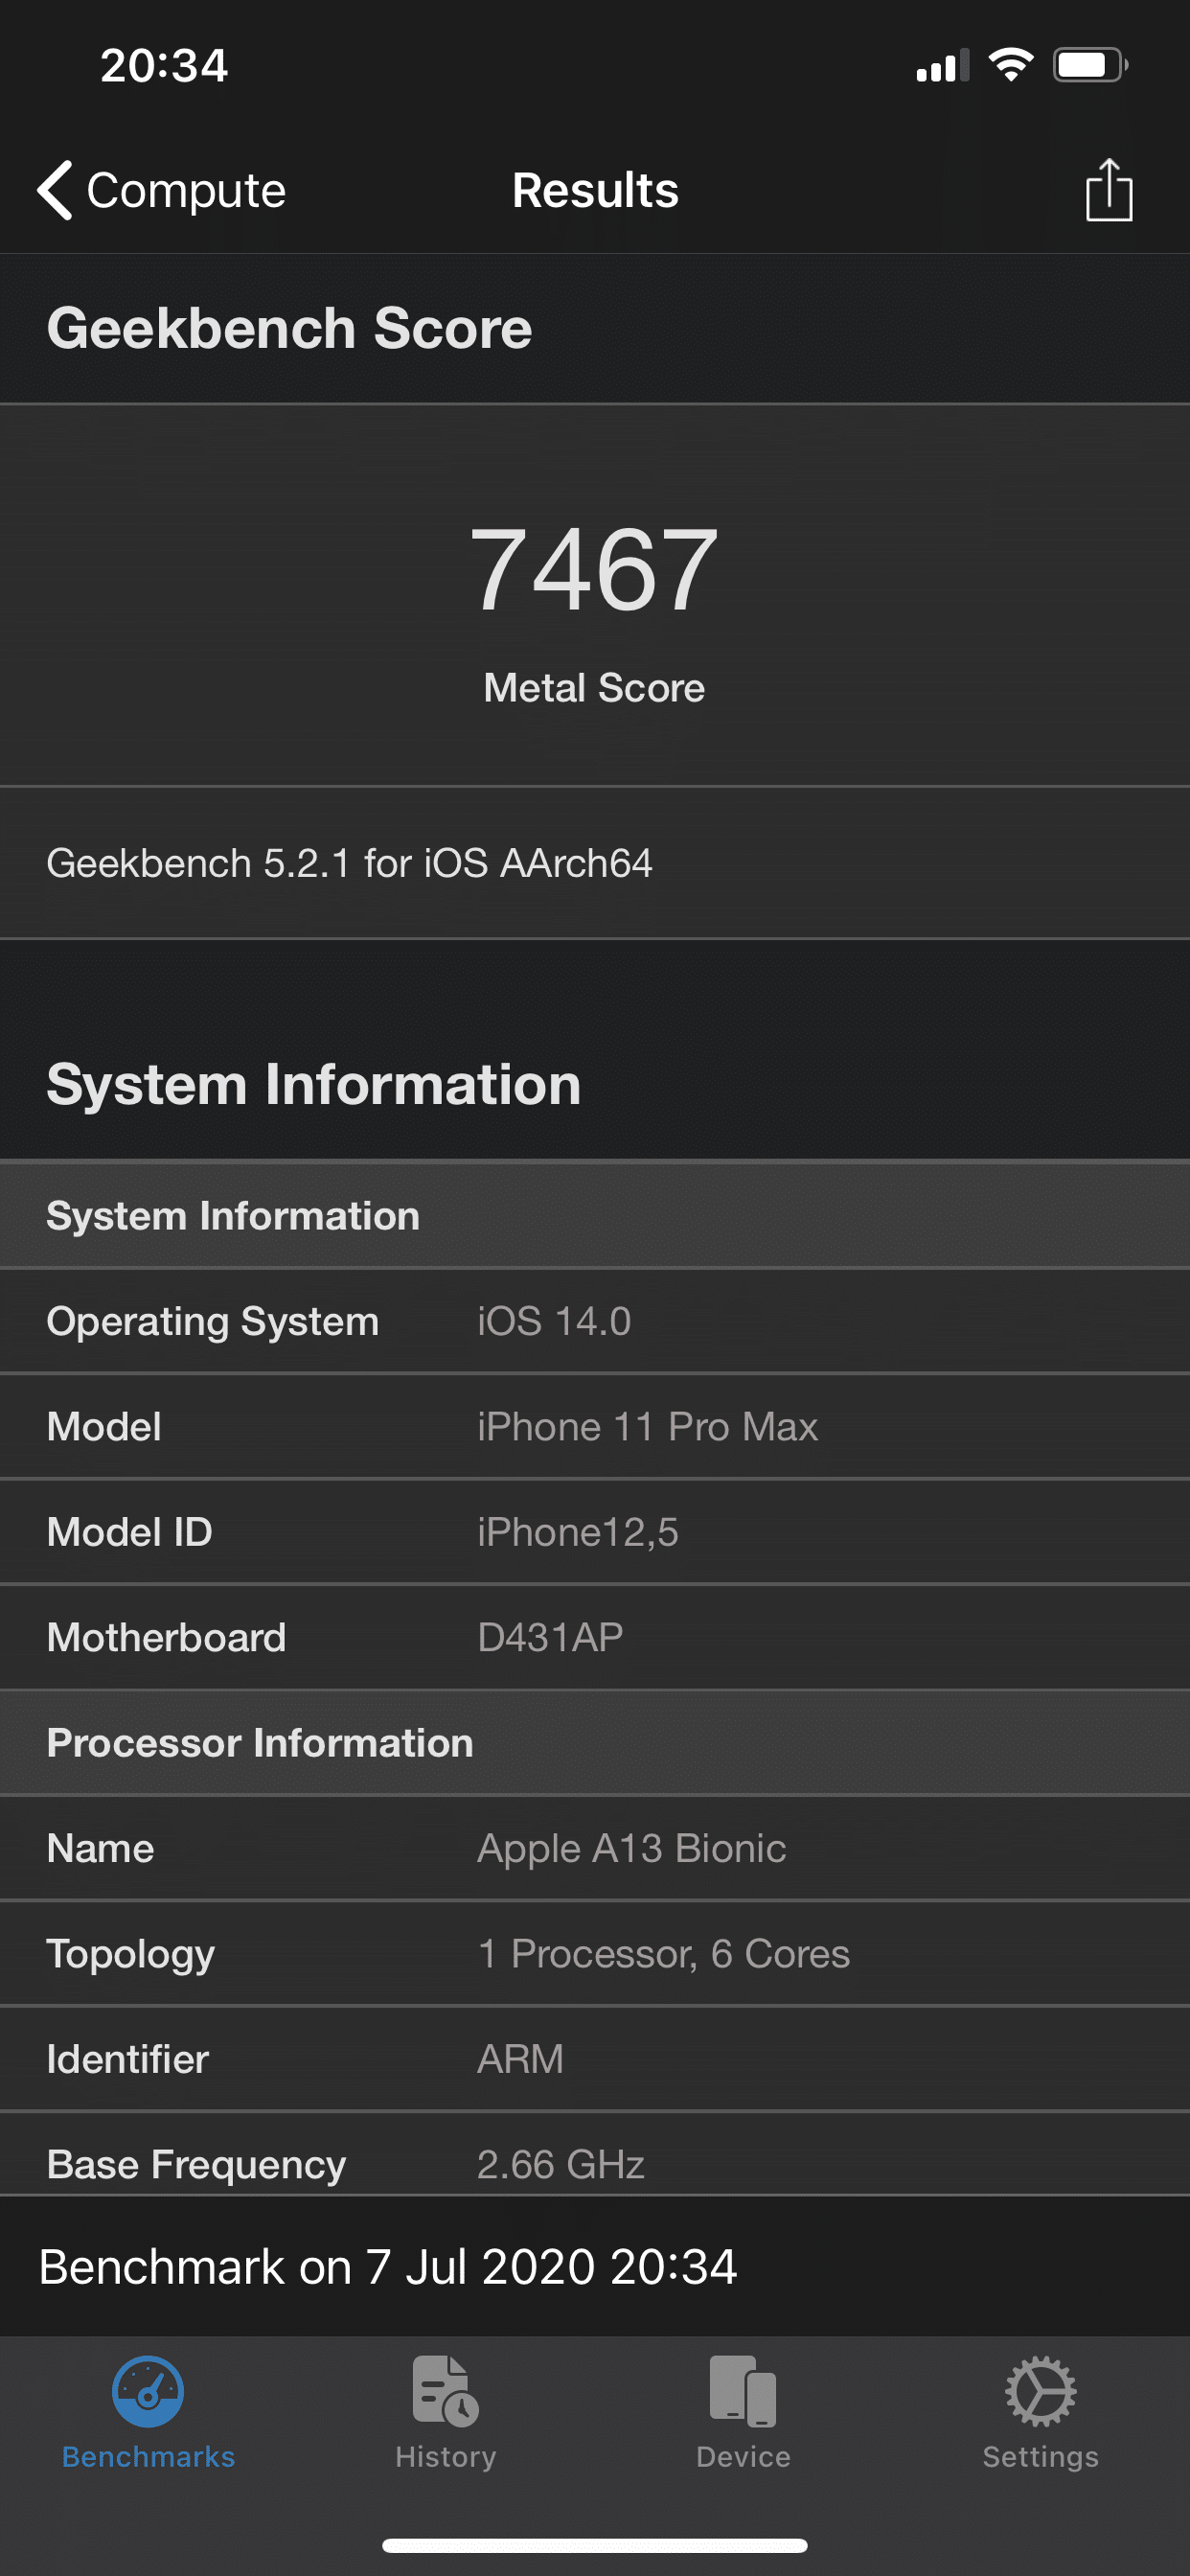Viewport: 1190px width, 2576px height.
Task: Tap the Wi-Fi status icon
Action: coord(1011,65)
